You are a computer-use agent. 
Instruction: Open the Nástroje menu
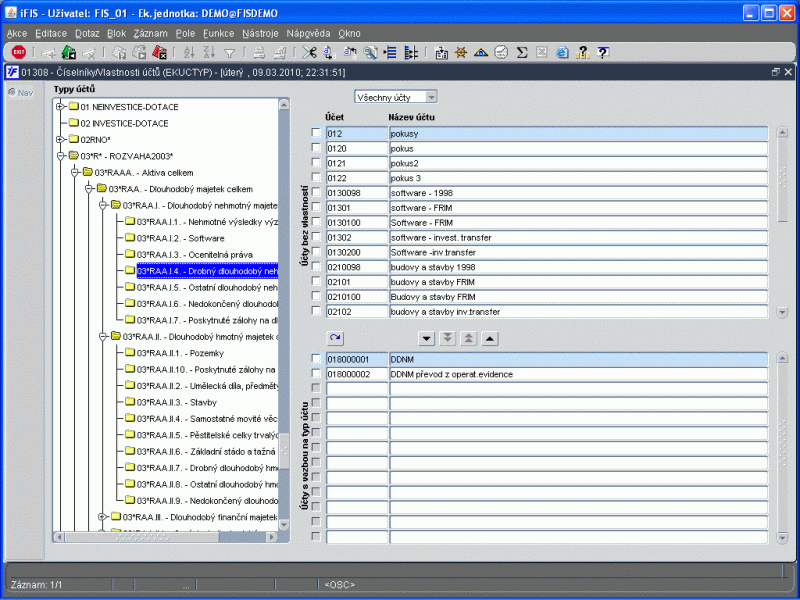(260, 33)
